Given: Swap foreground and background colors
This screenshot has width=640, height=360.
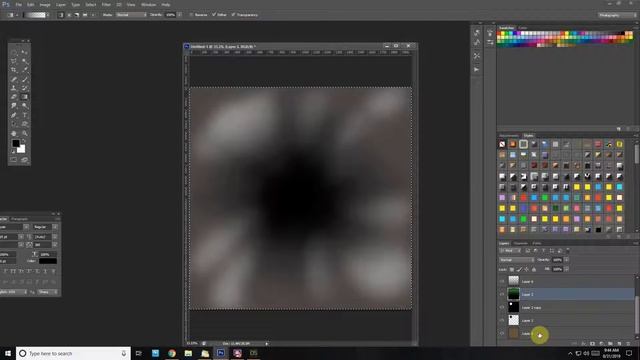Looking at the screenshot, I should (x=23, y=141).
